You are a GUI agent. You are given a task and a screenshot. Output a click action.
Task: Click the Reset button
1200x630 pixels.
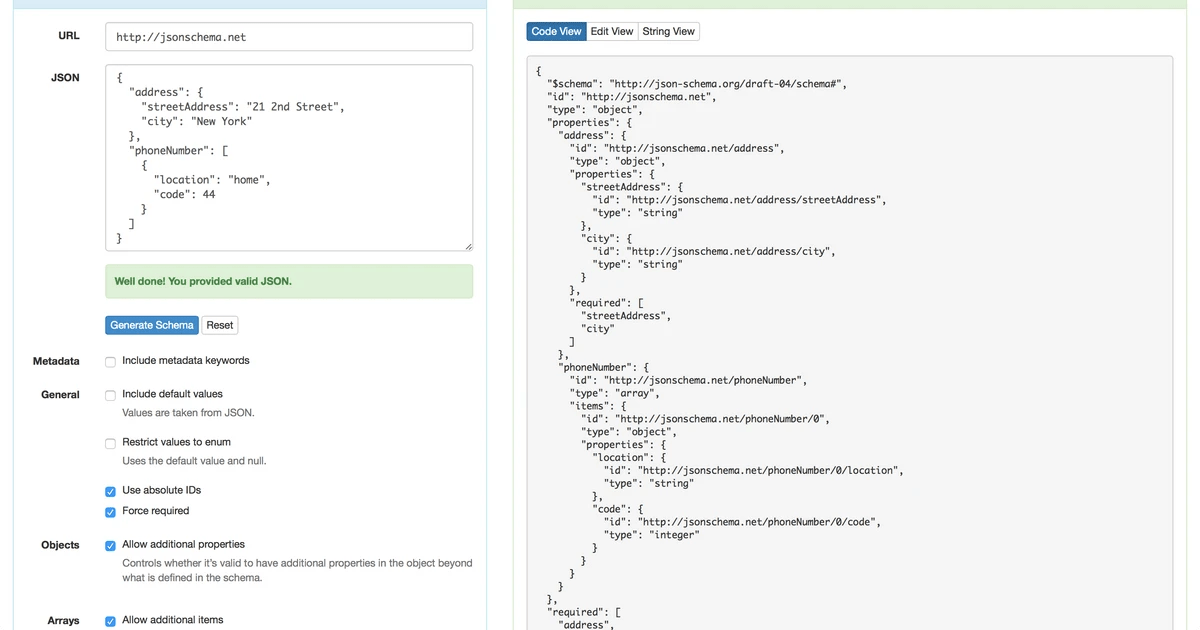tap(219, 325)
